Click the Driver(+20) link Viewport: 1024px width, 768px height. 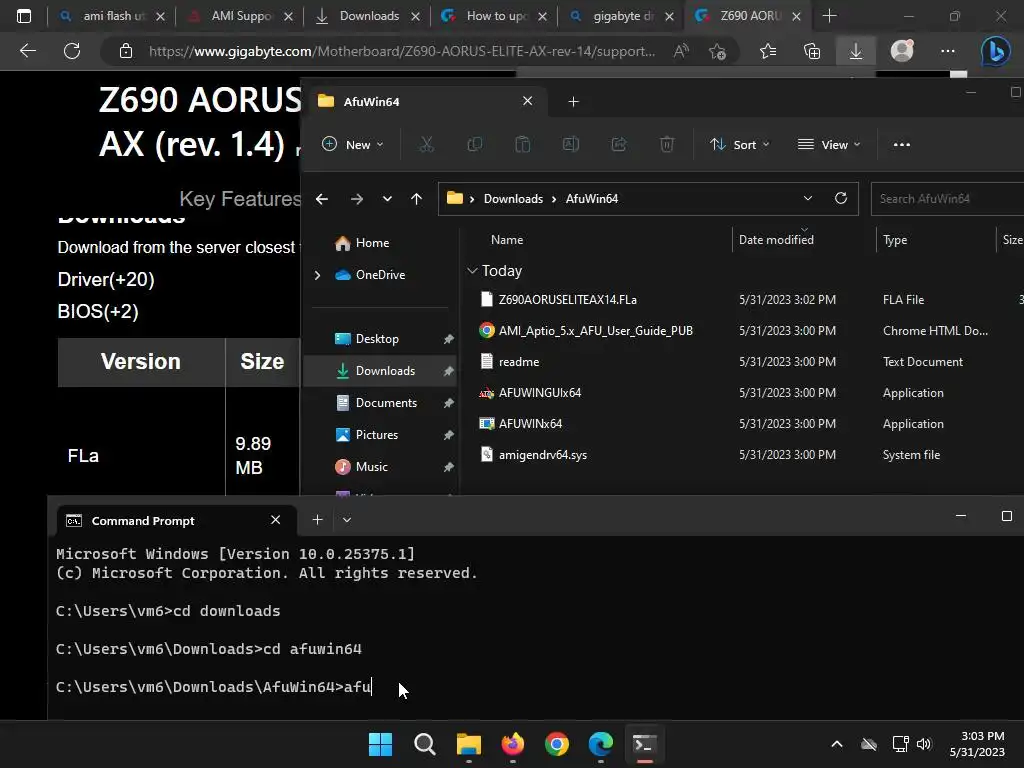[x=106, y=280]
